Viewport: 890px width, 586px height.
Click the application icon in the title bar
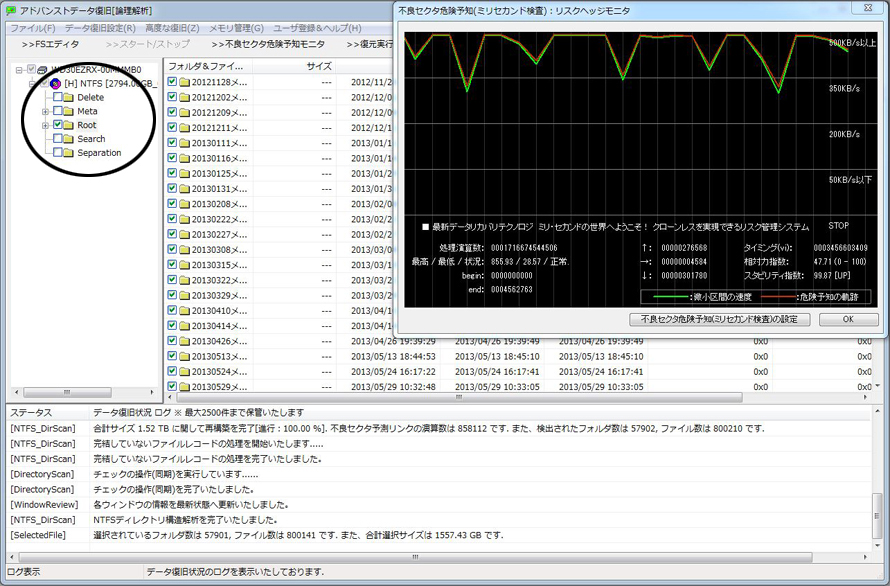coord(11,10)
